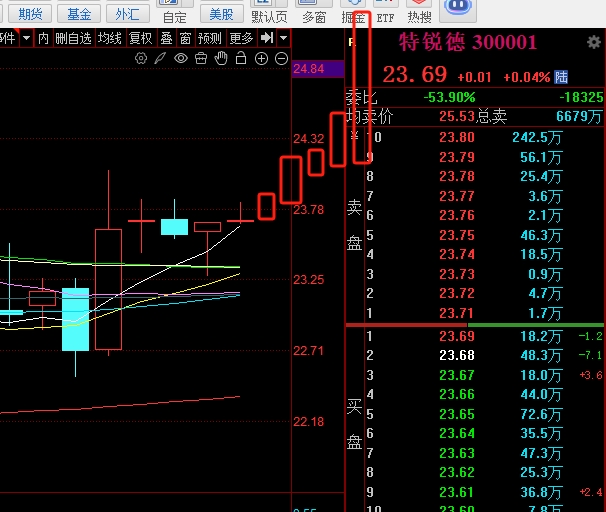606x512 pixels.
Task: Open quote panel settings gear
Action: (x=594, y=42)
